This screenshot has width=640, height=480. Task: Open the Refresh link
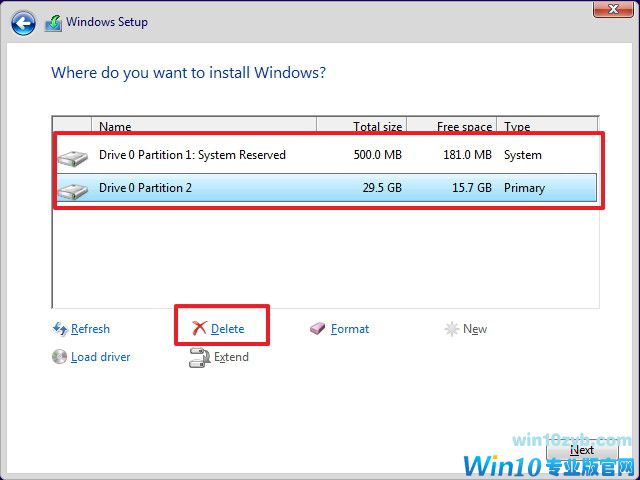[90, 329]
